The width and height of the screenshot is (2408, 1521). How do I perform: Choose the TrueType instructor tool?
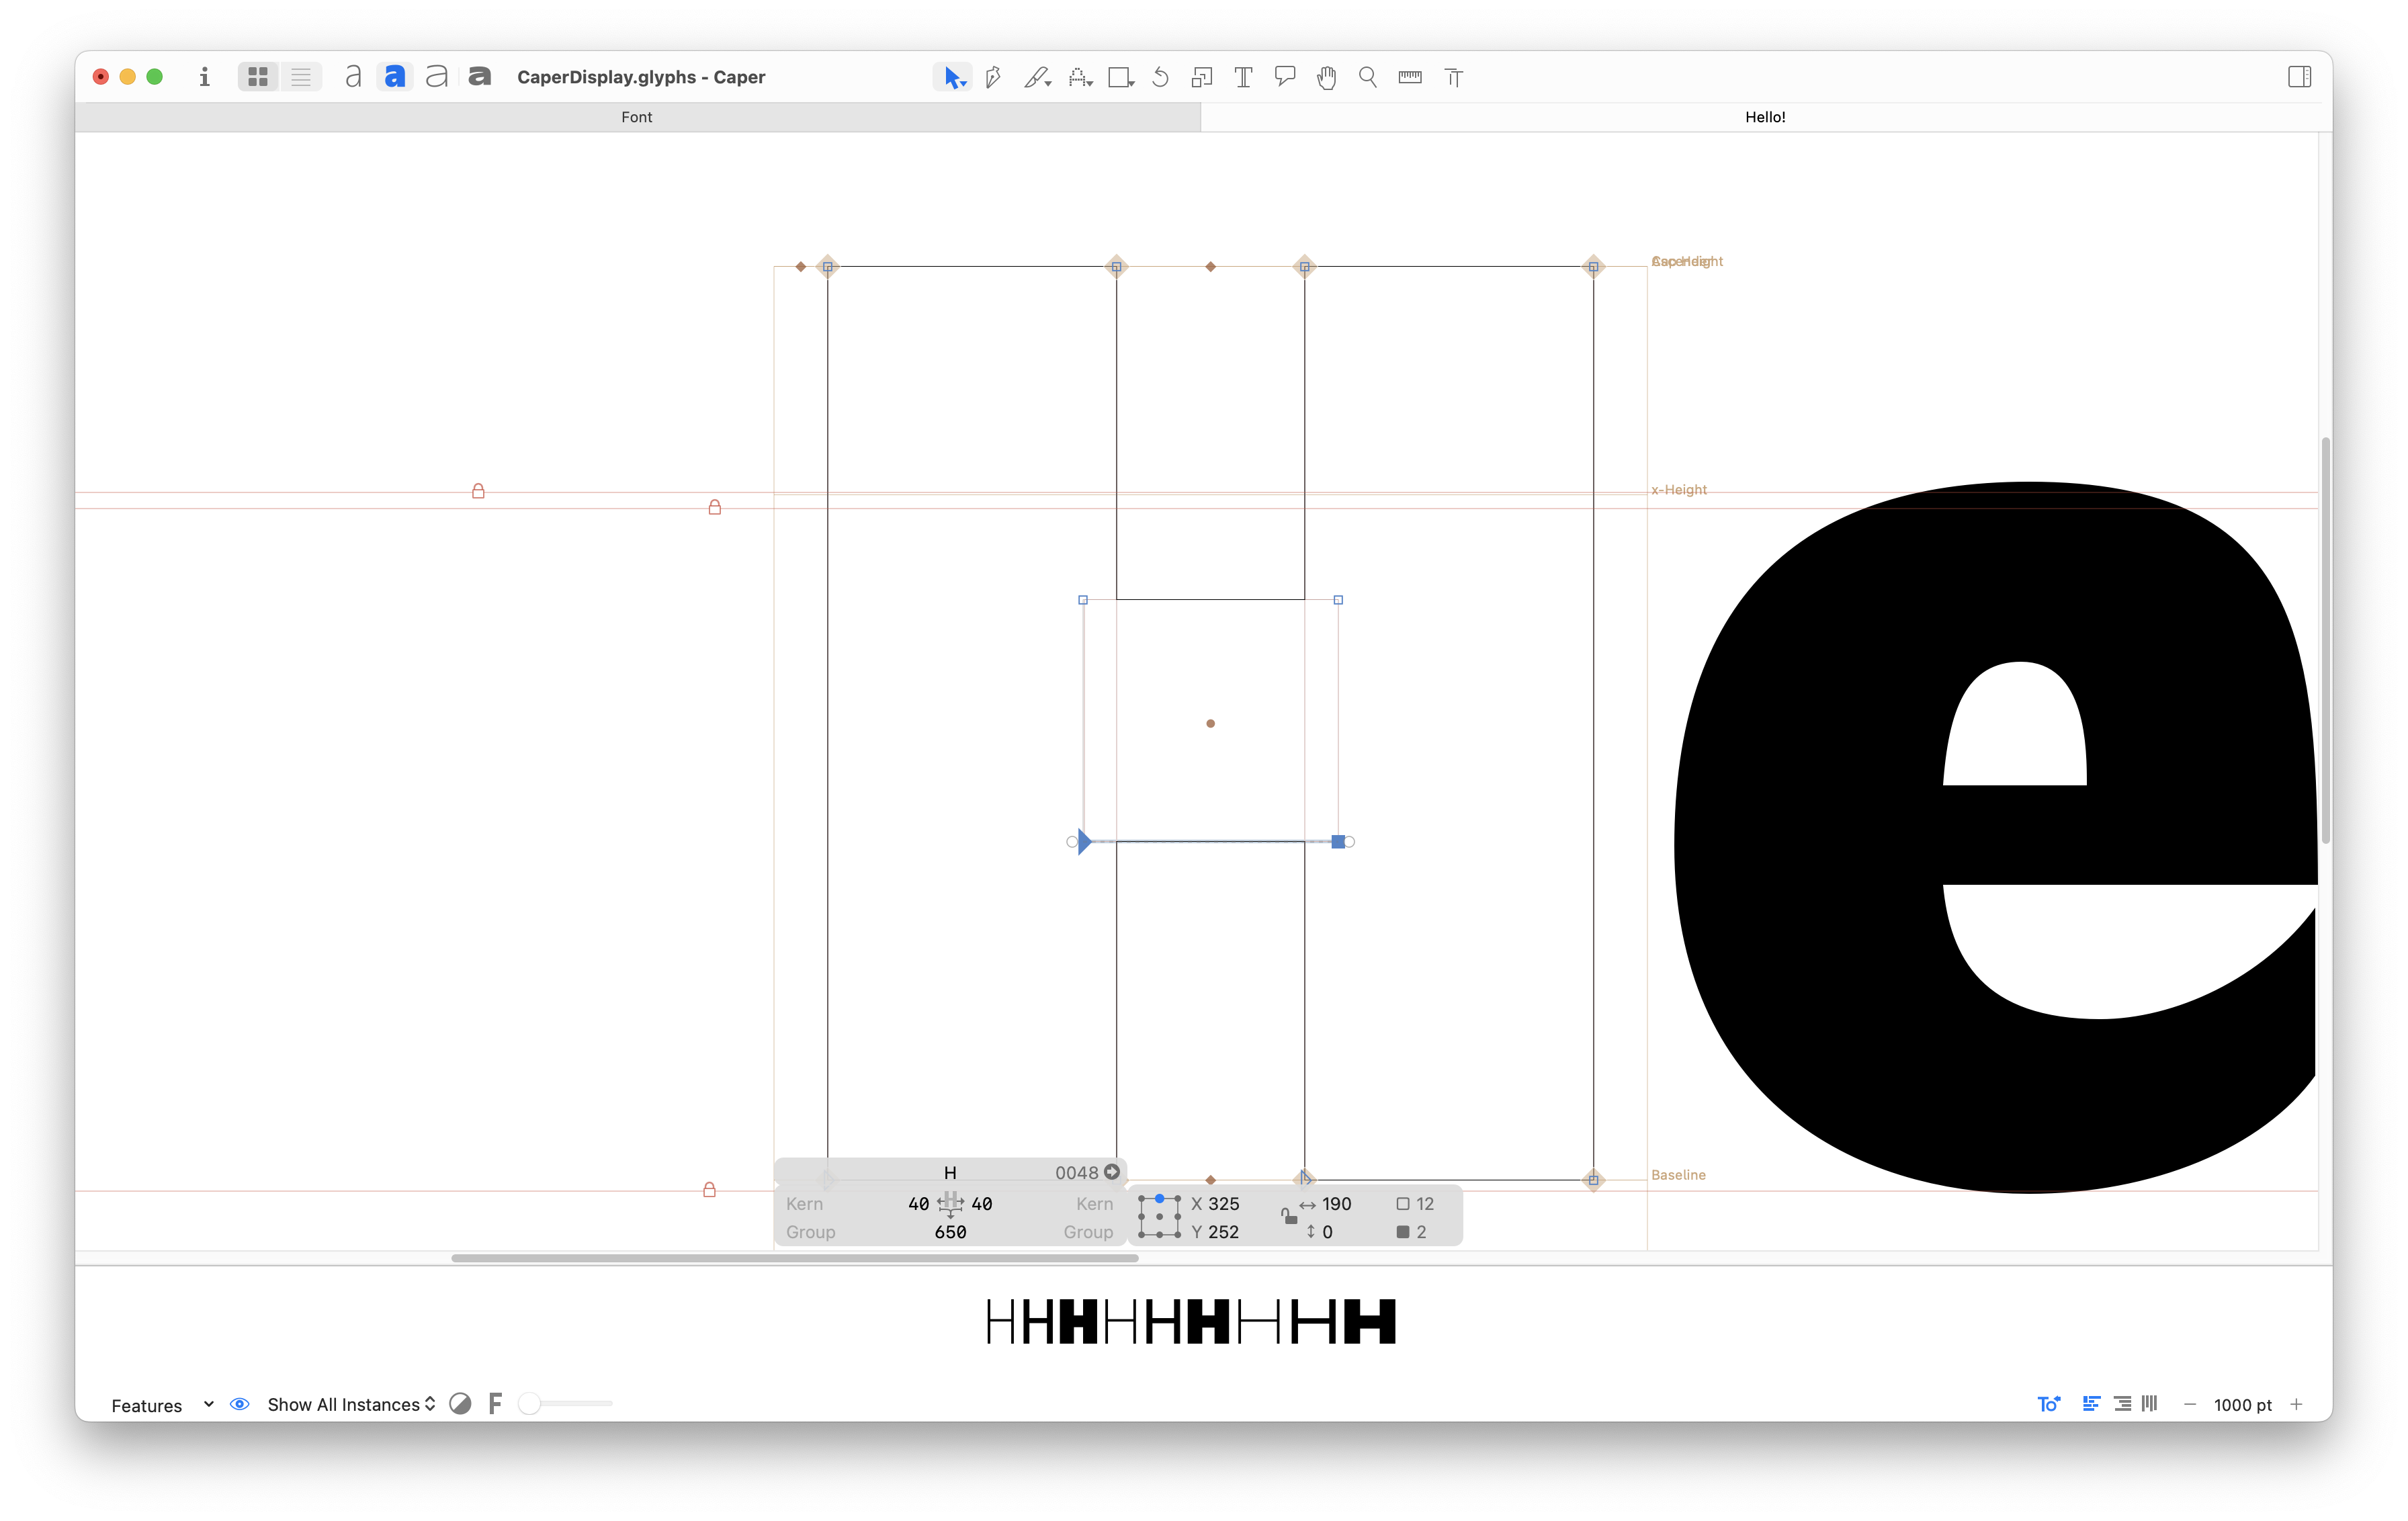(x=1454, y=77)
